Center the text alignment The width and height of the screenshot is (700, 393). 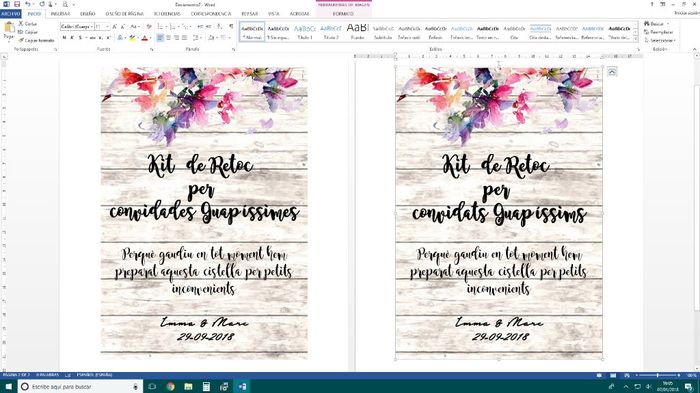(168, 38)
